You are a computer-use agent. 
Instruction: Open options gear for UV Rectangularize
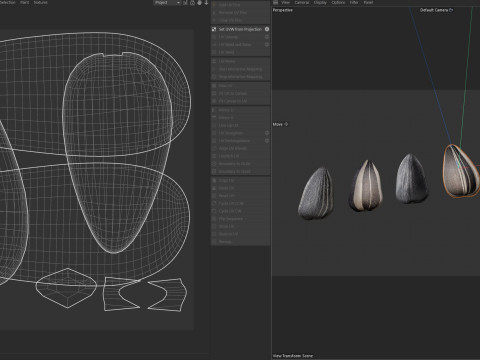click(267, 141)
